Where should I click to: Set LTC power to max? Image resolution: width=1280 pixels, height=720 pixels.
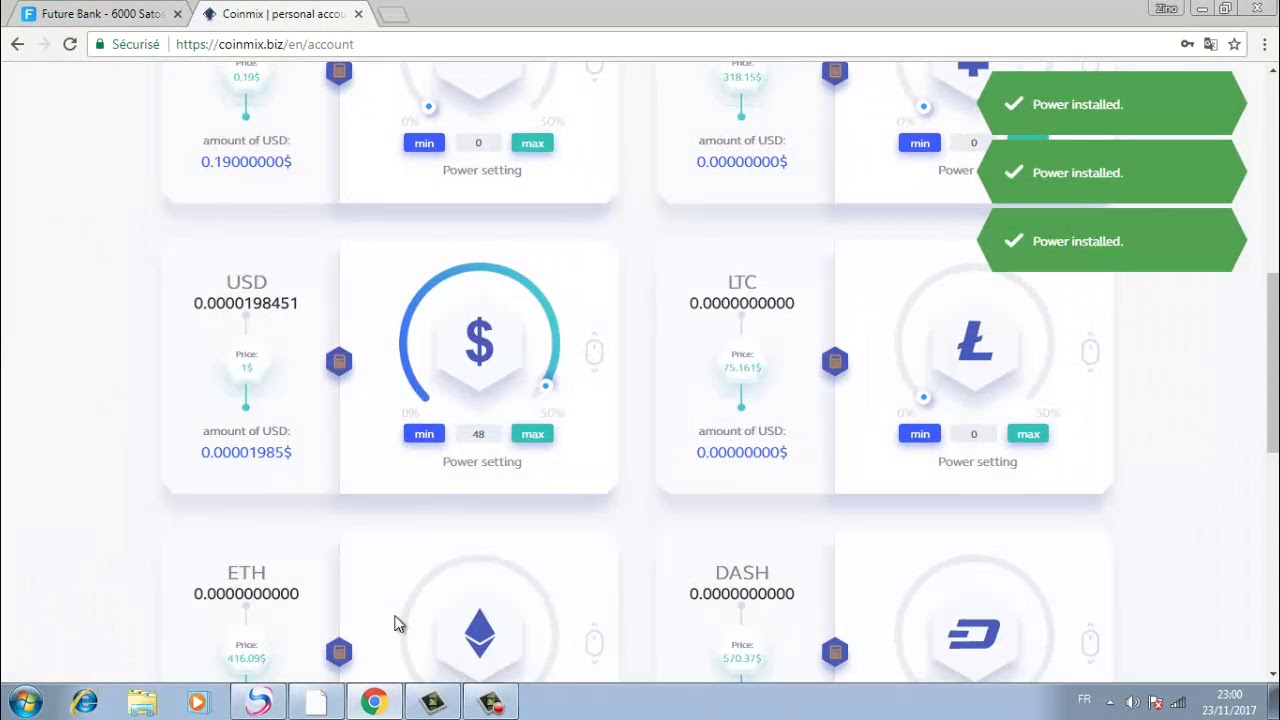coord(1028,434)
